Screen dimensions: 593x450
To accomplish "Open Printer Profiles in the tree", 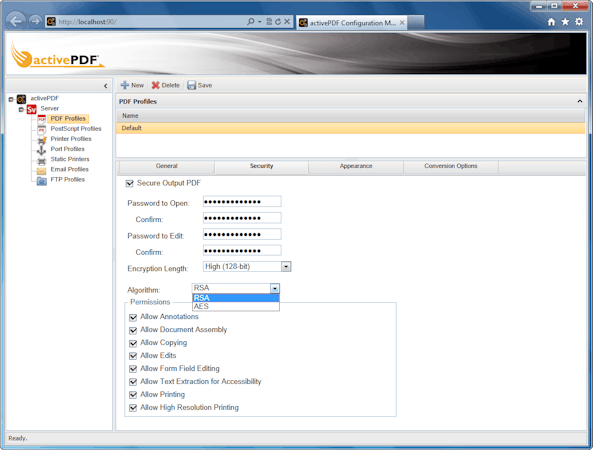I will click(x=71, y=139).
